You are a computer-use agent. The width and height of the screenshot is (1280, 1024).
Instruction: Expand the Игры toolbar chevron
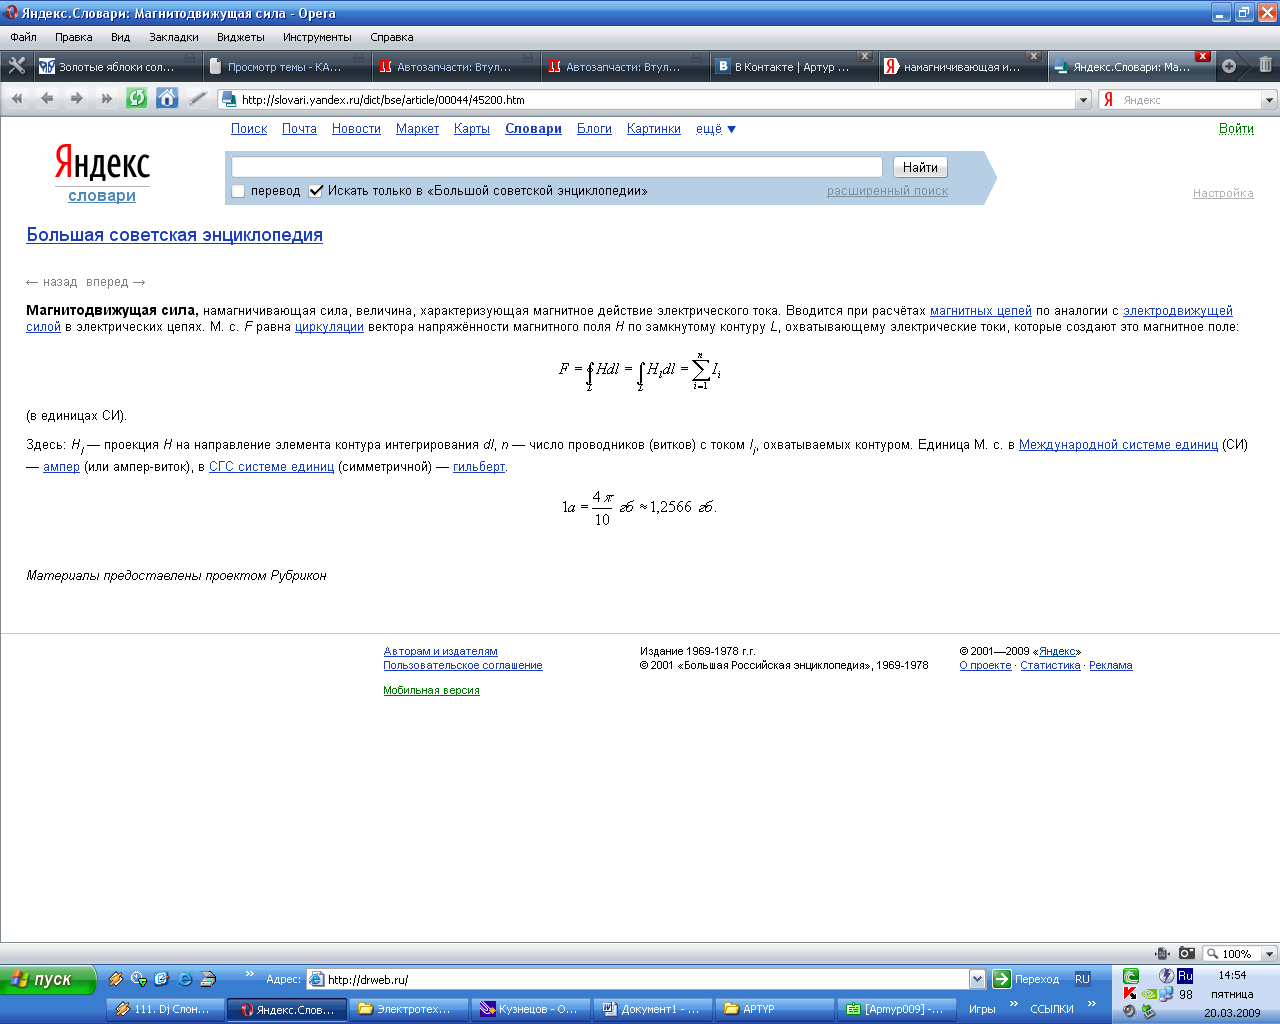click(1014, 1003)
